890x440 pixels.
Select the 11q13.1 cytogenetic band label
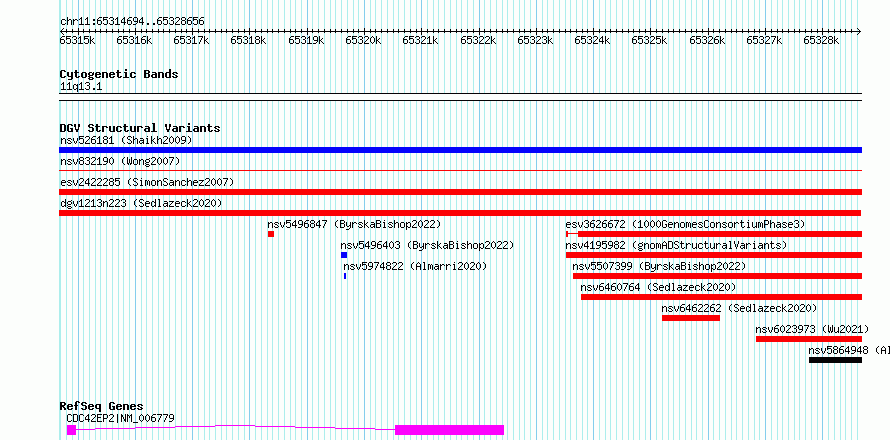point(81,87)
